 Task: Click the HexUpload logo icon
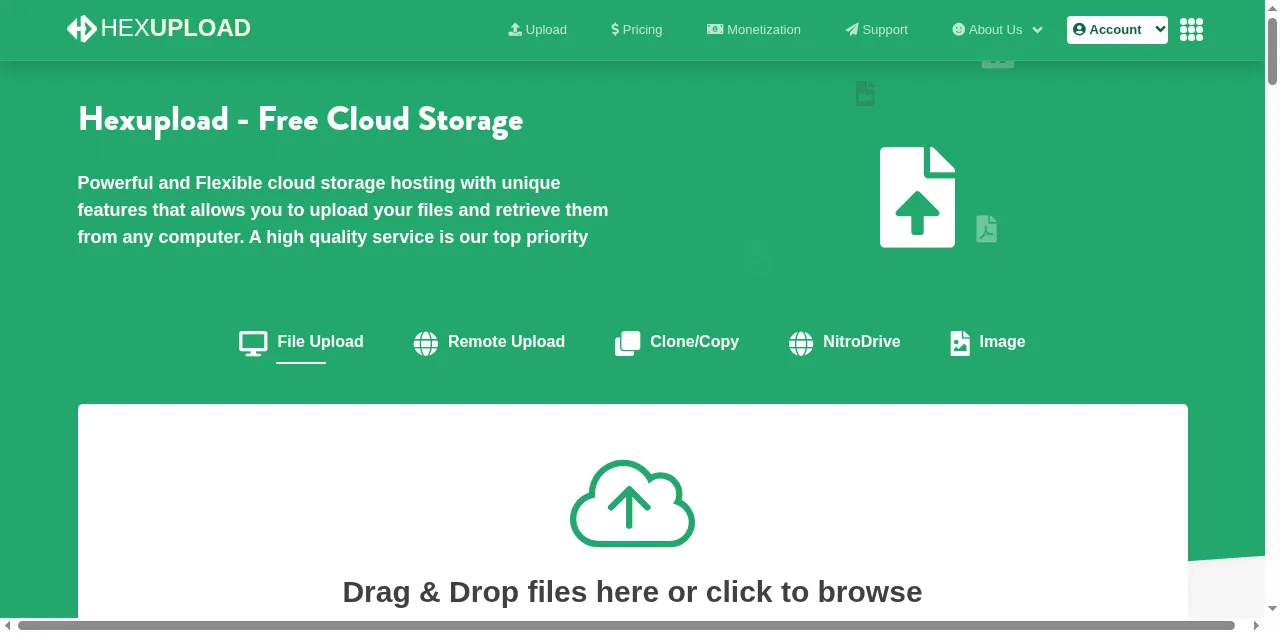[x=82, y=29]
